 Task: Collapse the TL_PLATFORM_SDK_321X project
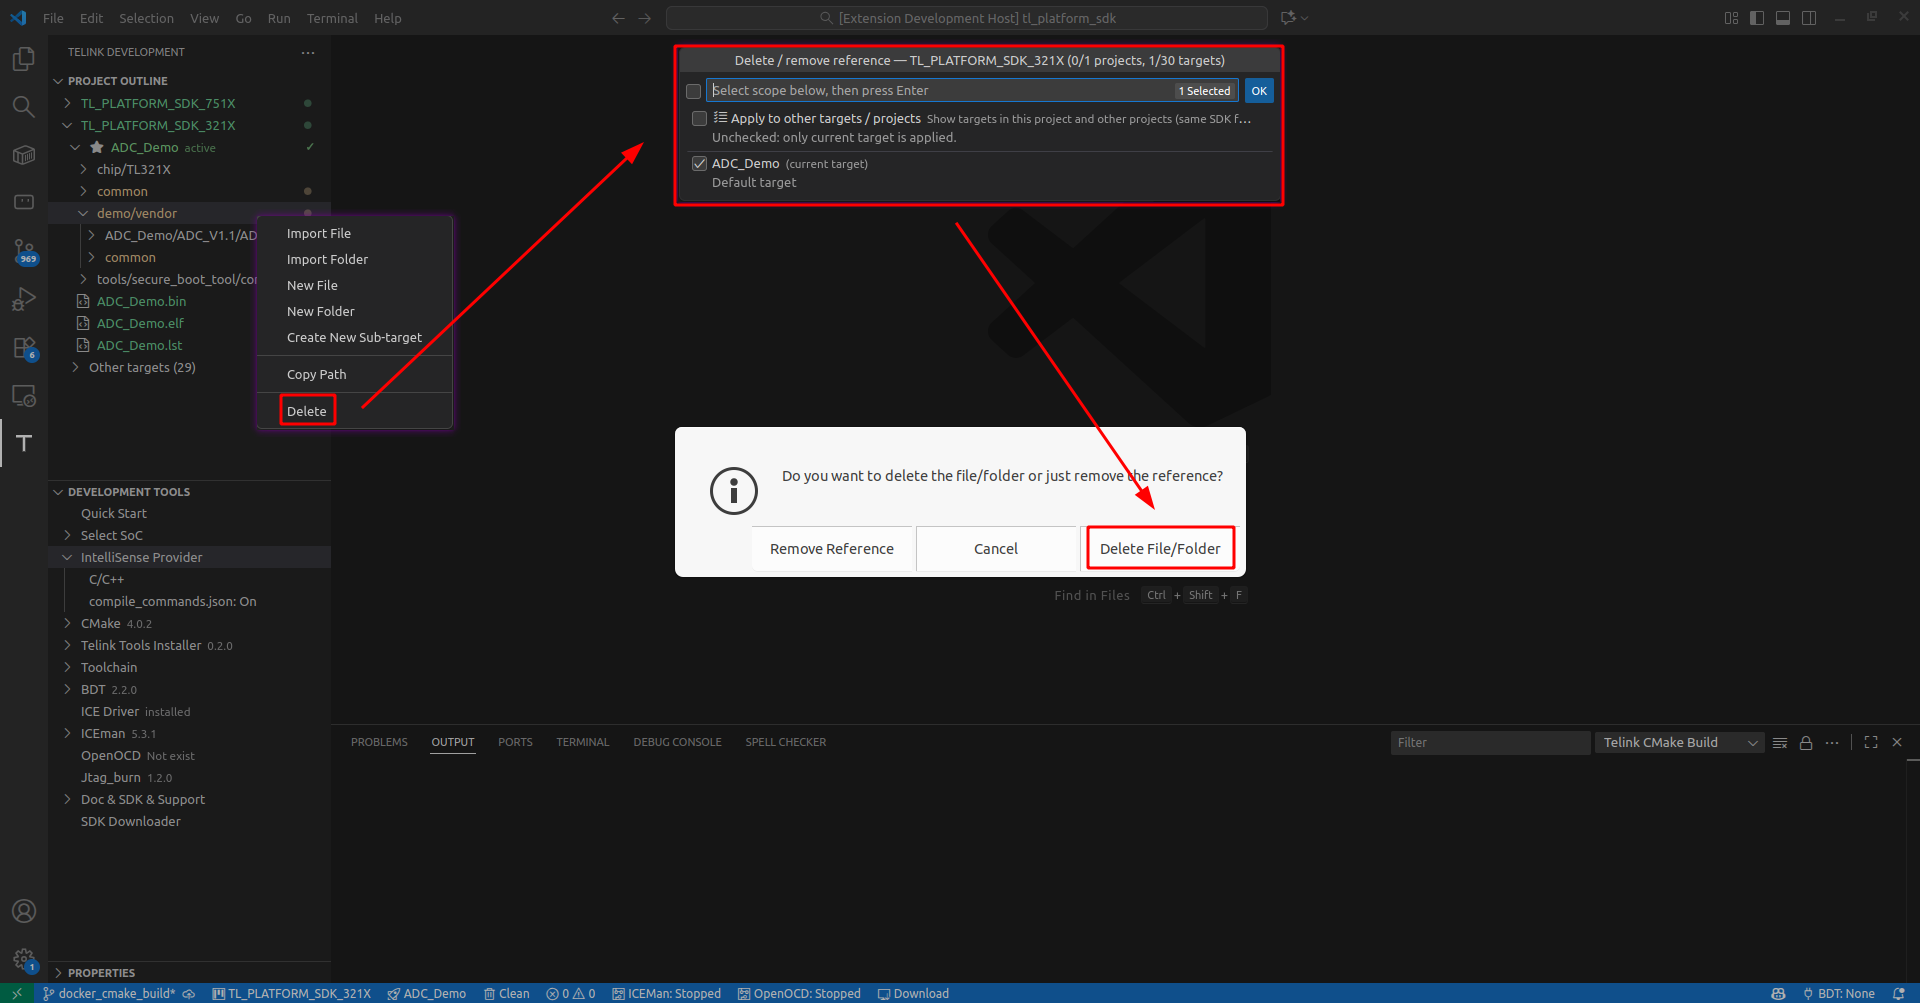tap(67, 125)
